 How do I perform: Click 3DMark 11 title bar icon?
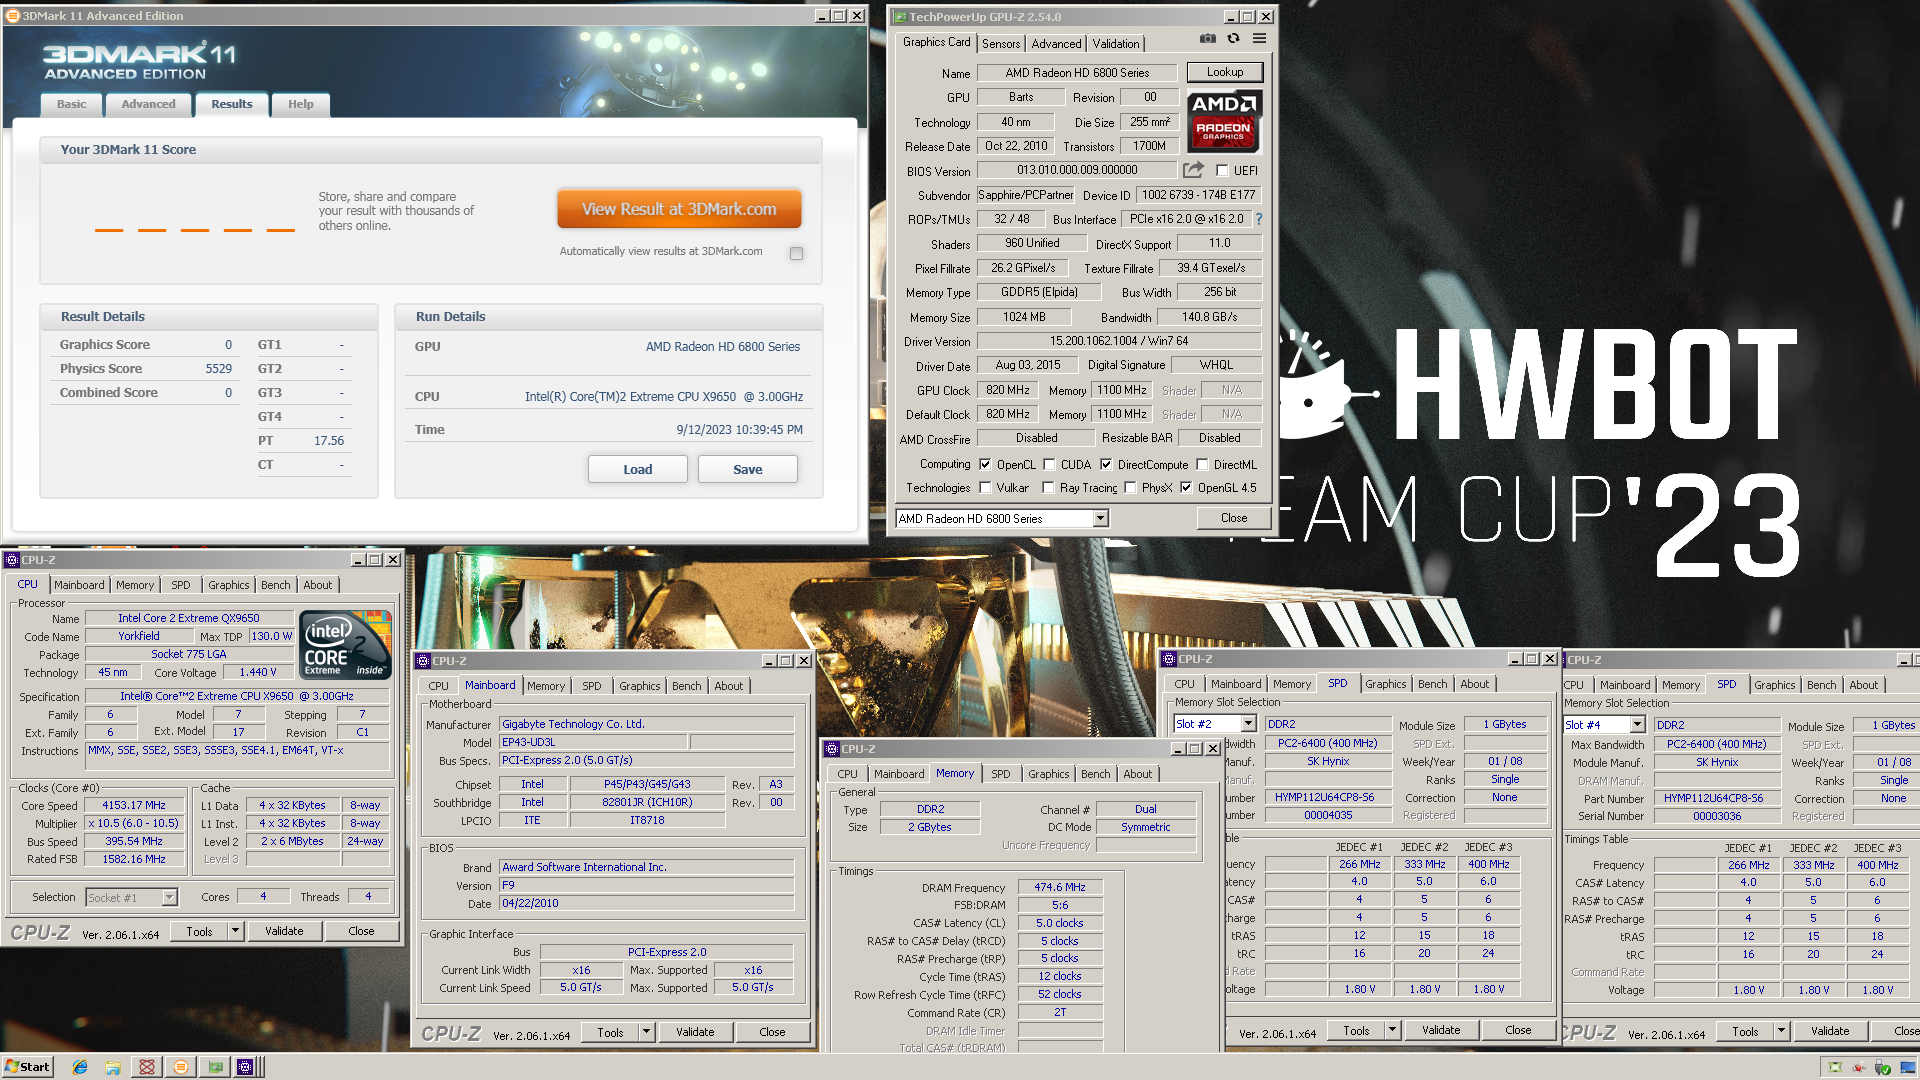pyautogui.click(x=13, y=16)
